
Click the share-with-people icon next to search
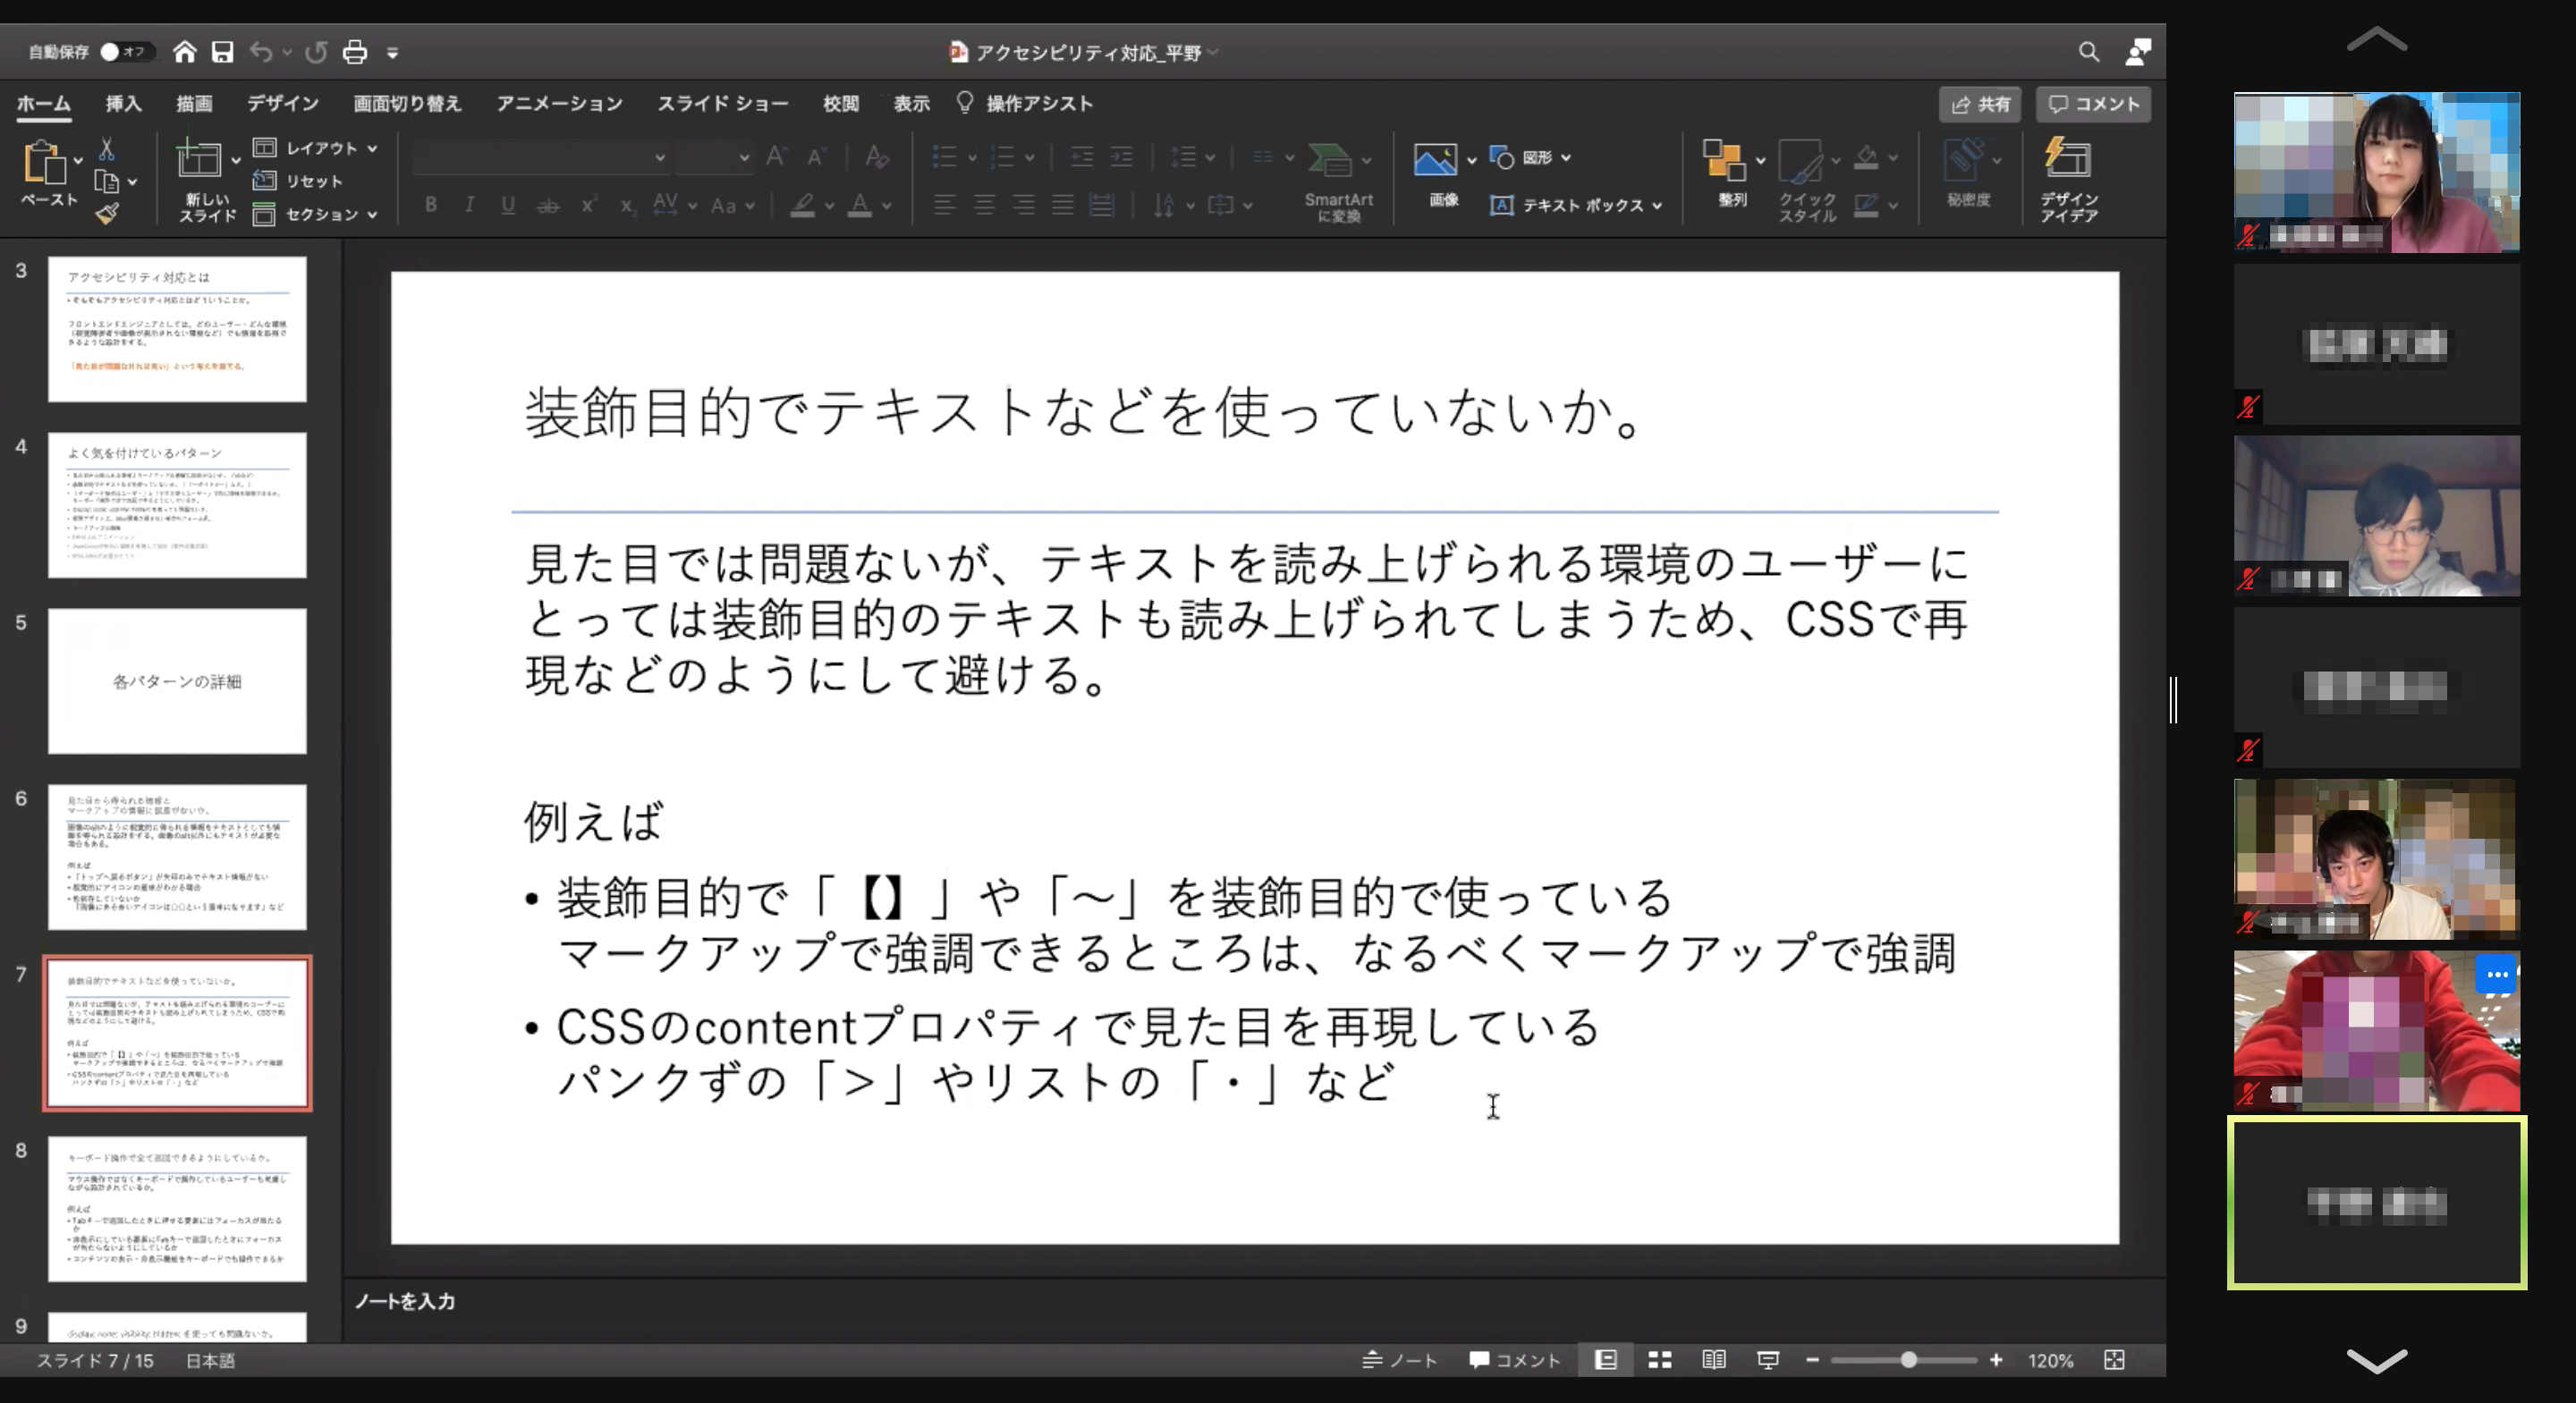click(2138, 52)
